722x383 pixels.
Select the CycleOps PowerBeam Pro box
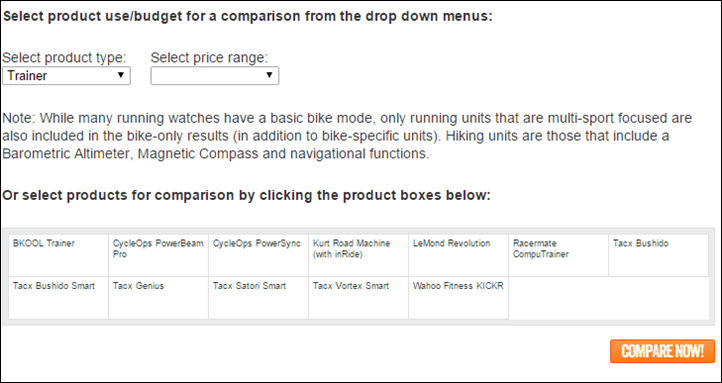(158, 255)
